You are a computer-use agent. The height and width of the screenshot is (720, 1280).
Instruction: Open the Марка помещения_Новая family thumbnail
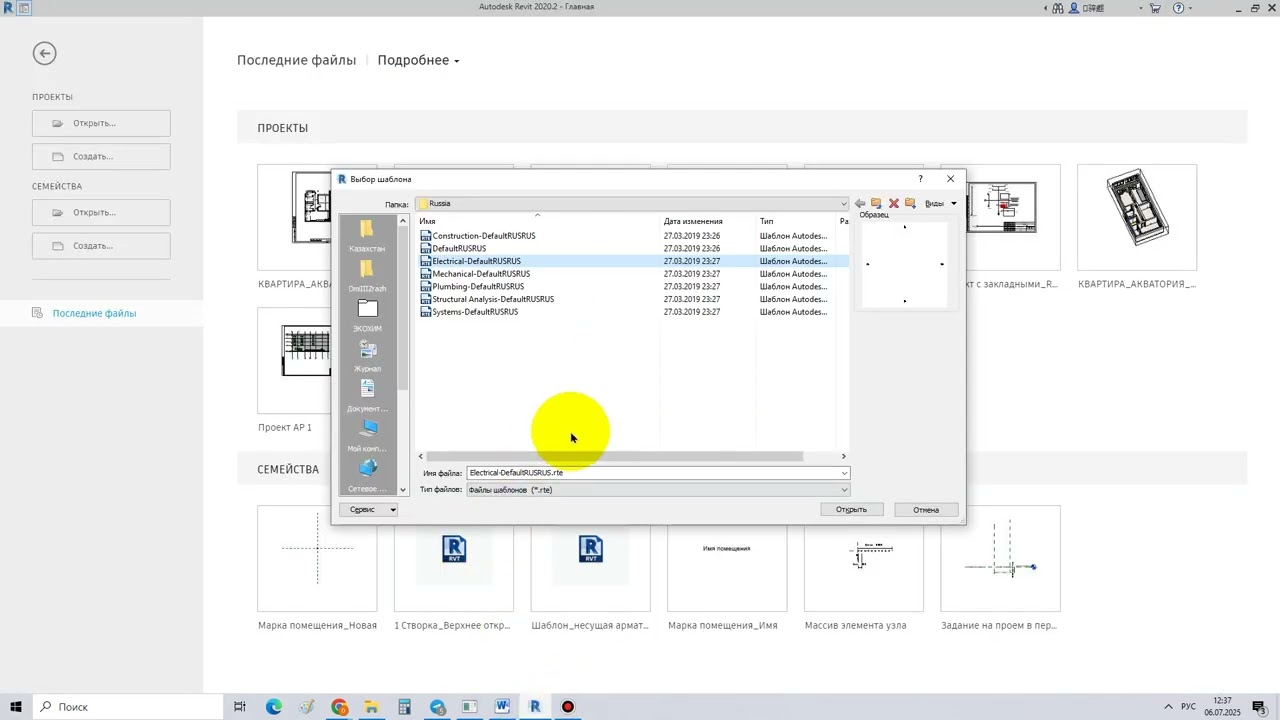pos(317,558)
